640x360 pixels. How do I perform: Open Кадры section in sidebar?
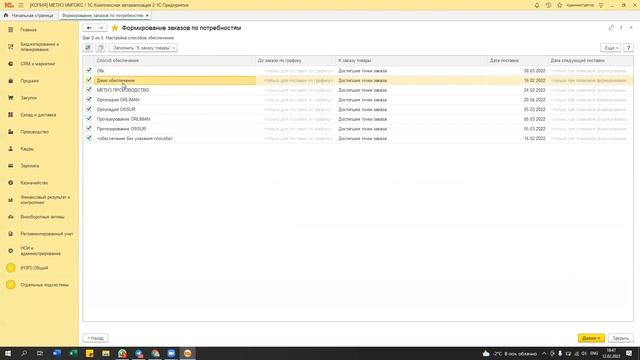pos(27,149)
